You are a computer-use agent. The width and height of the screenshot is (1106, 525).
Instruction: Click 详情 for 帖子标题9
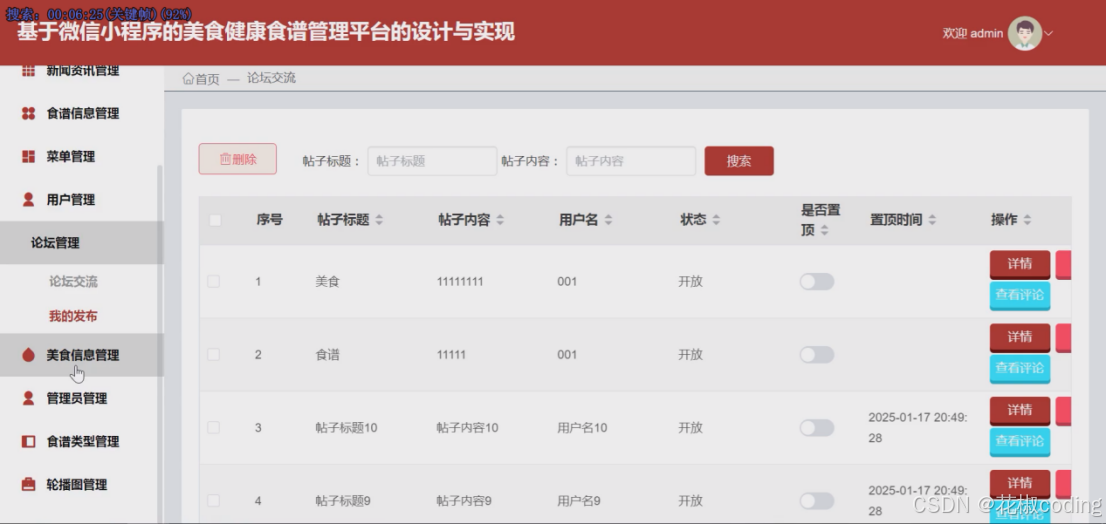click(x=1020, y=483)
